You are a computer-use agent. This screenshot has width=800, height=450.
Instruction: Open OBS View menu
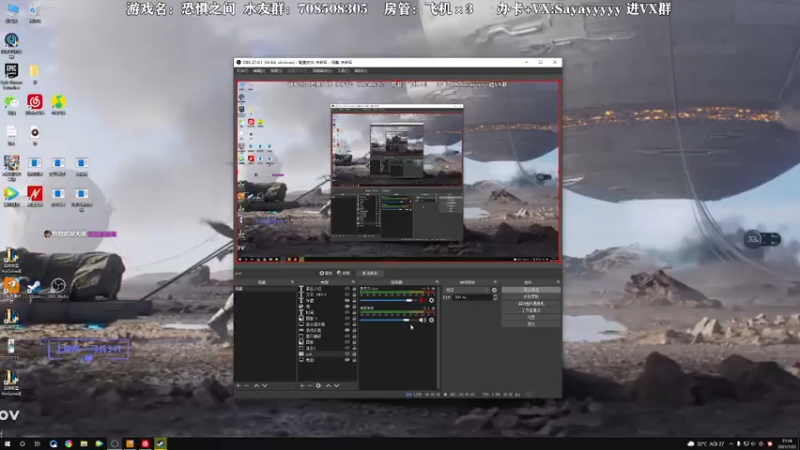click(276, 71)
